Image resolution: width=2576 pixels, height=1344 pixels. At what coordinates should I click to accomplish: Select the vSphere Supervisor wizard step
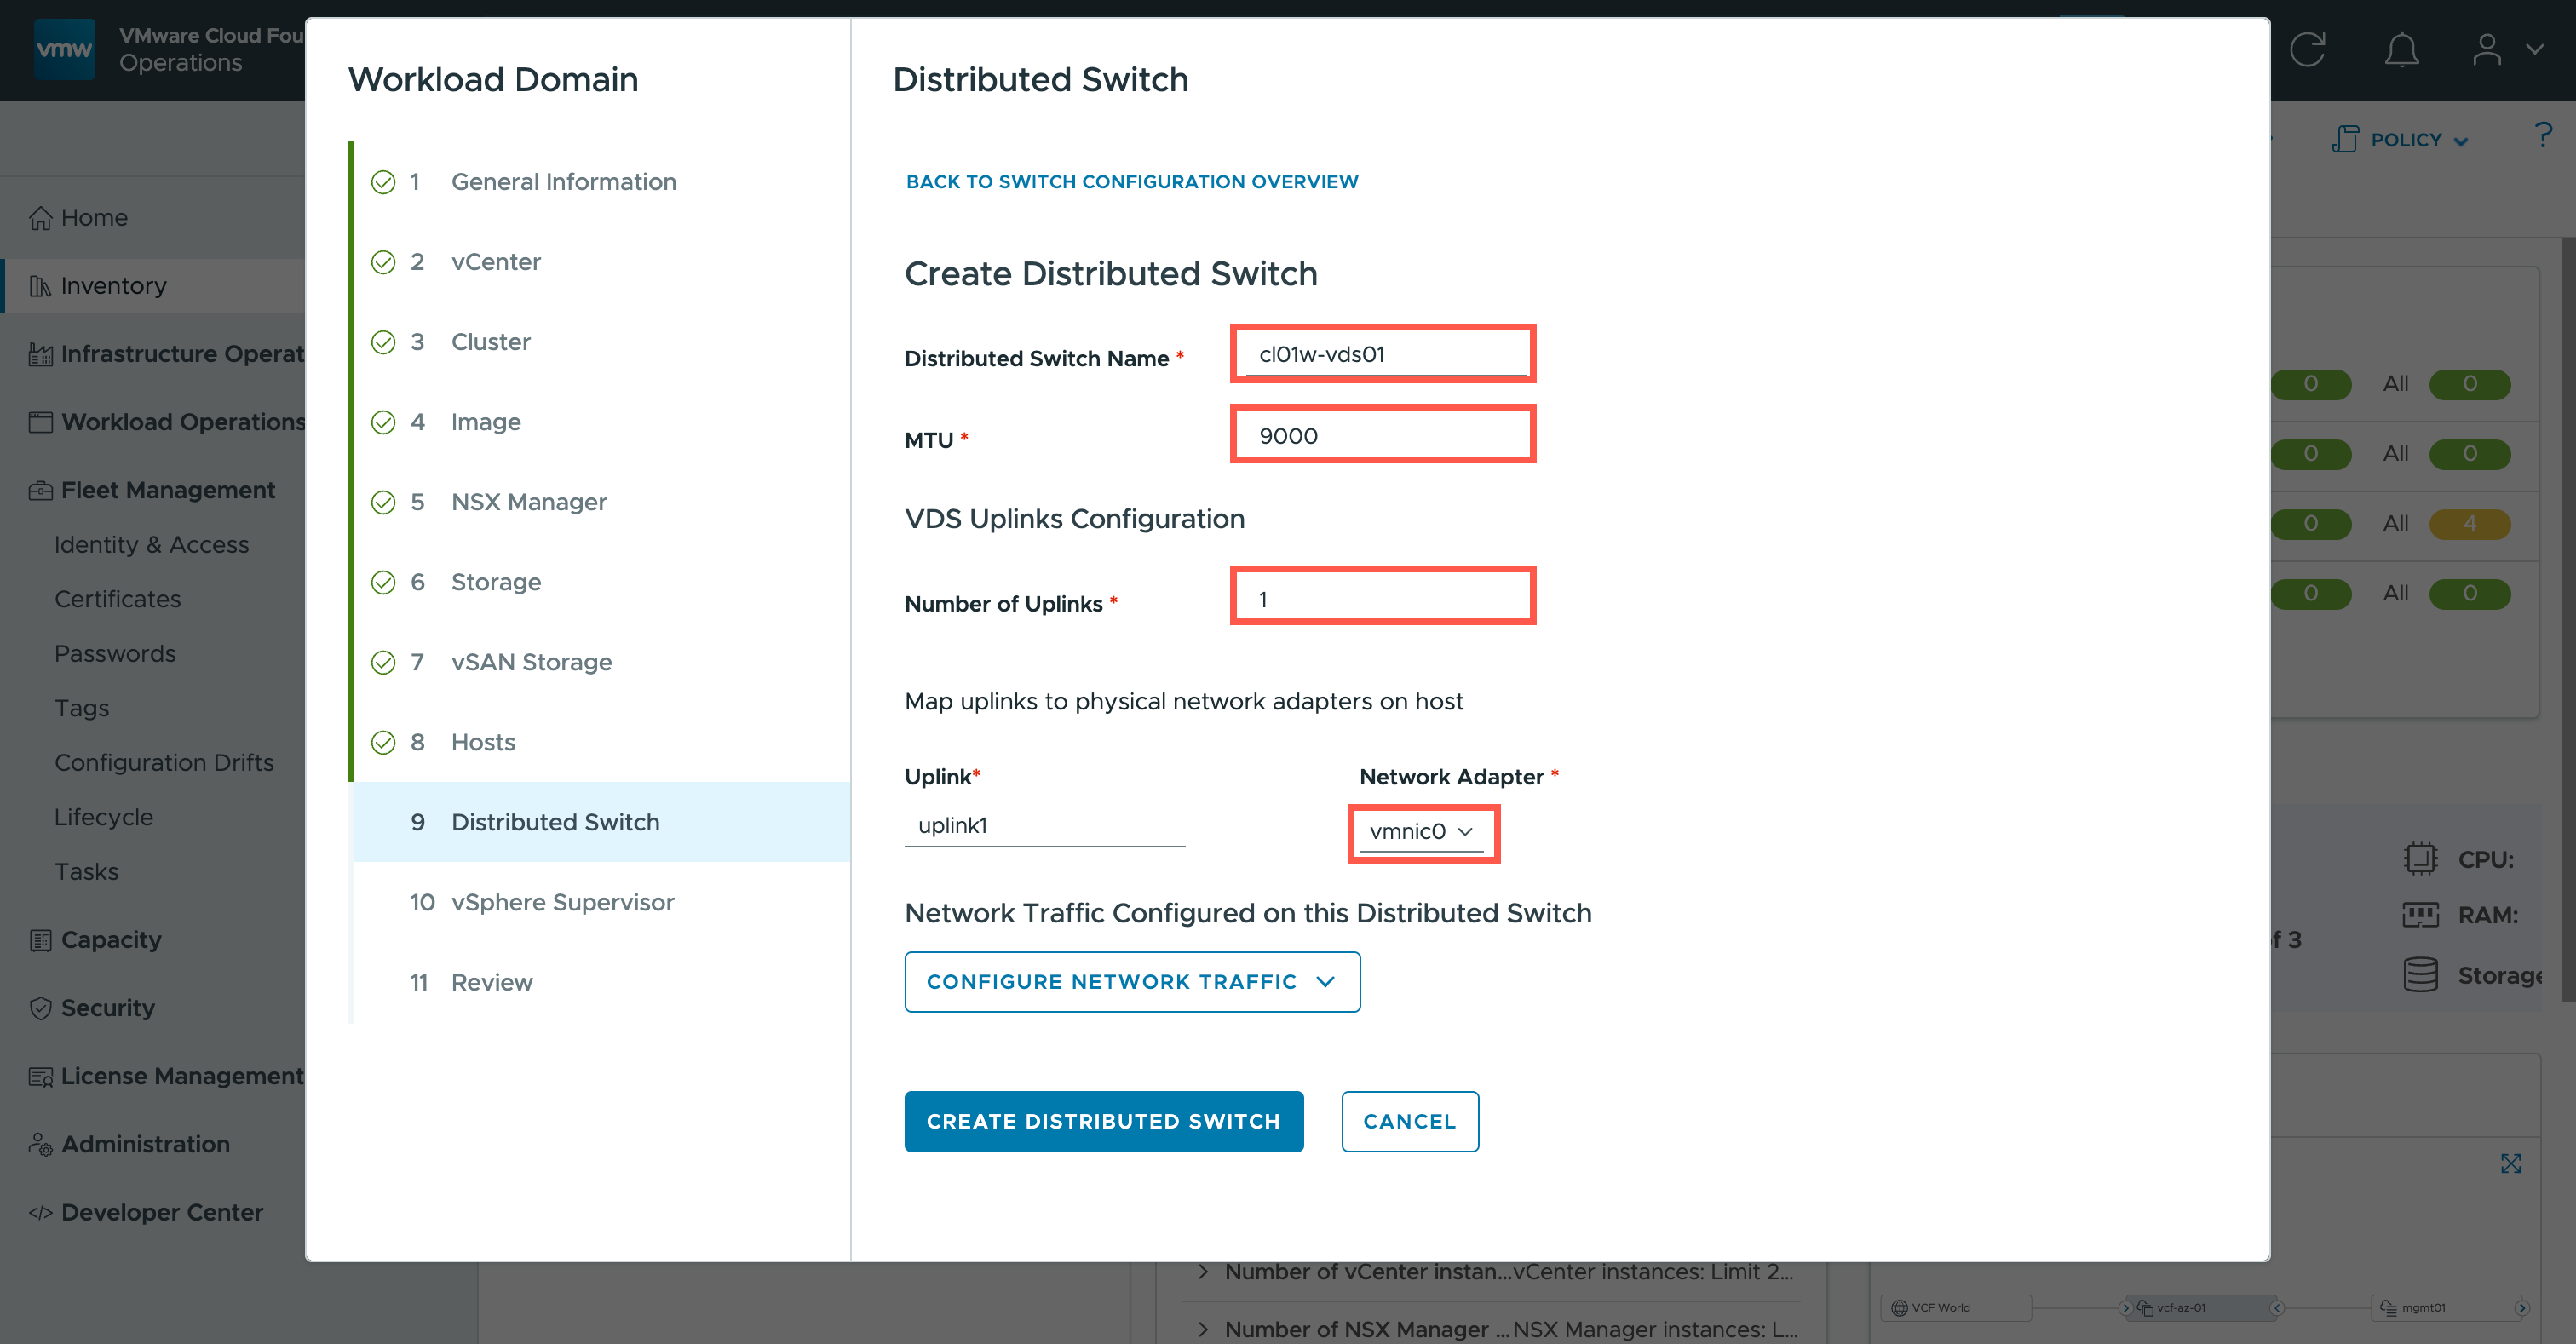[x=562, y=902]
